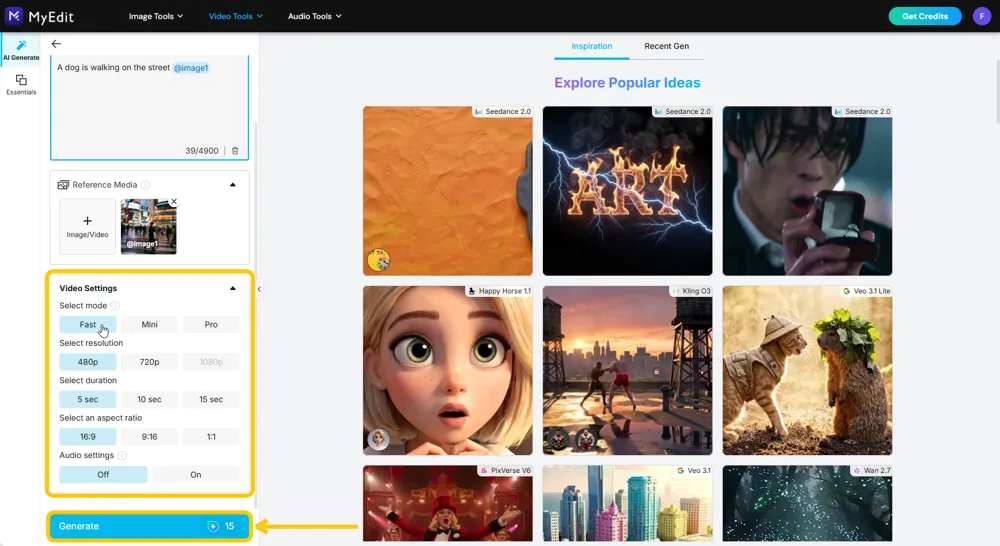The width and height of the screenshot is (1000, 546).
Task: Open the Veo 3.1 colorful city card
Action: coord(628,503)
